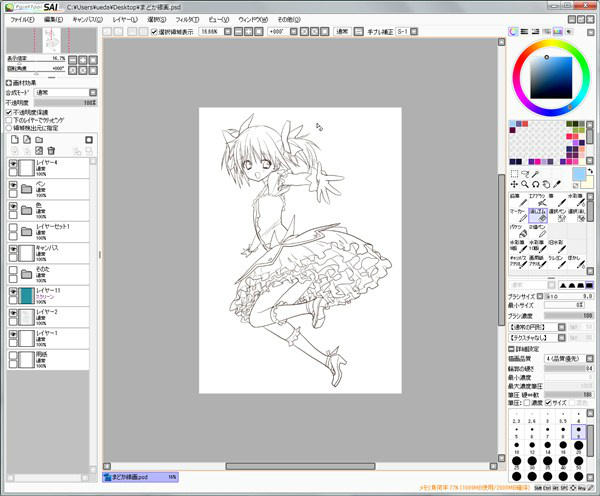Open the stabilizer S-1 dropdown
600x496 pixels.
pos(414,32)
